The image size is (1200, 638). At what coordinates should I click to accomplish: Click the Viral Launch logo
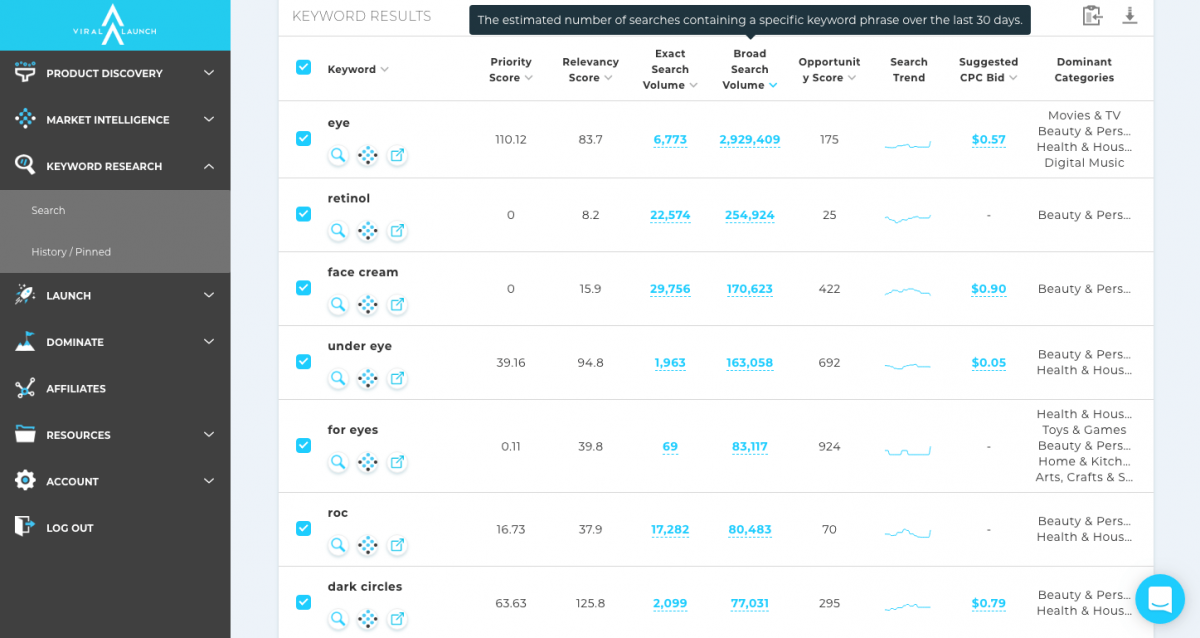click(114, 25)
